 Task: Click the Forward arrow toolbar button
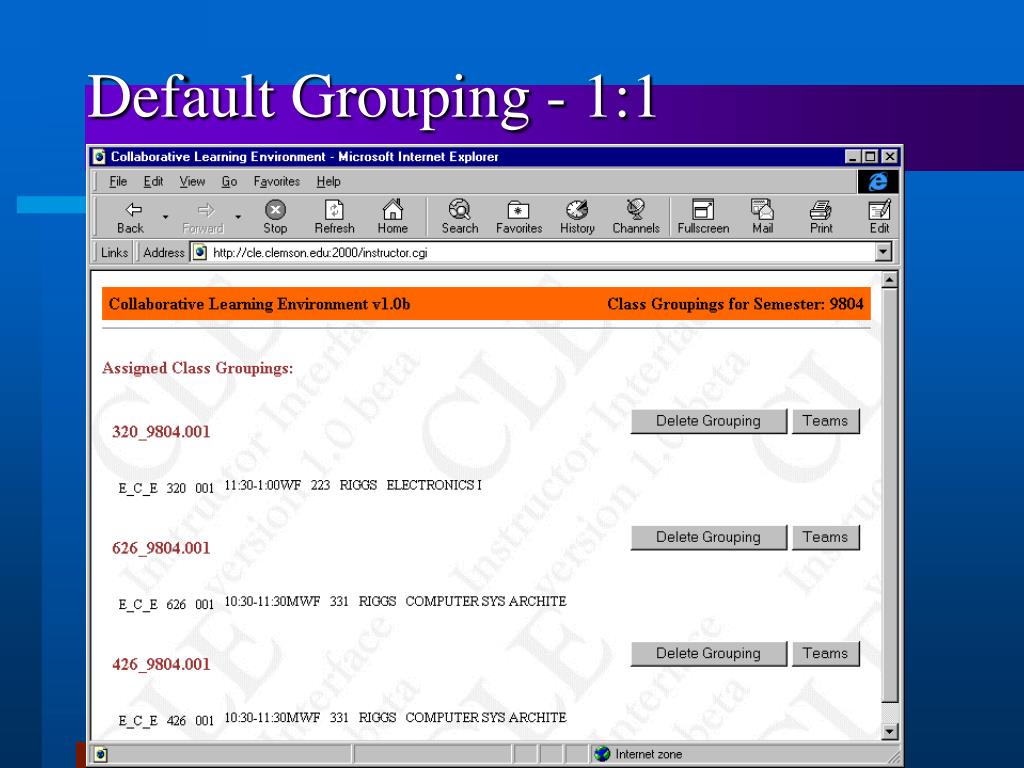click(203, 217)
